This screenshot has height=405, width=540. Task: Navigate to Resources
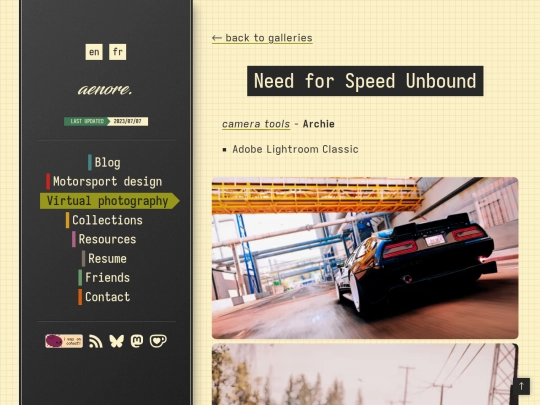pyautogui.click(x=104, y=239)
